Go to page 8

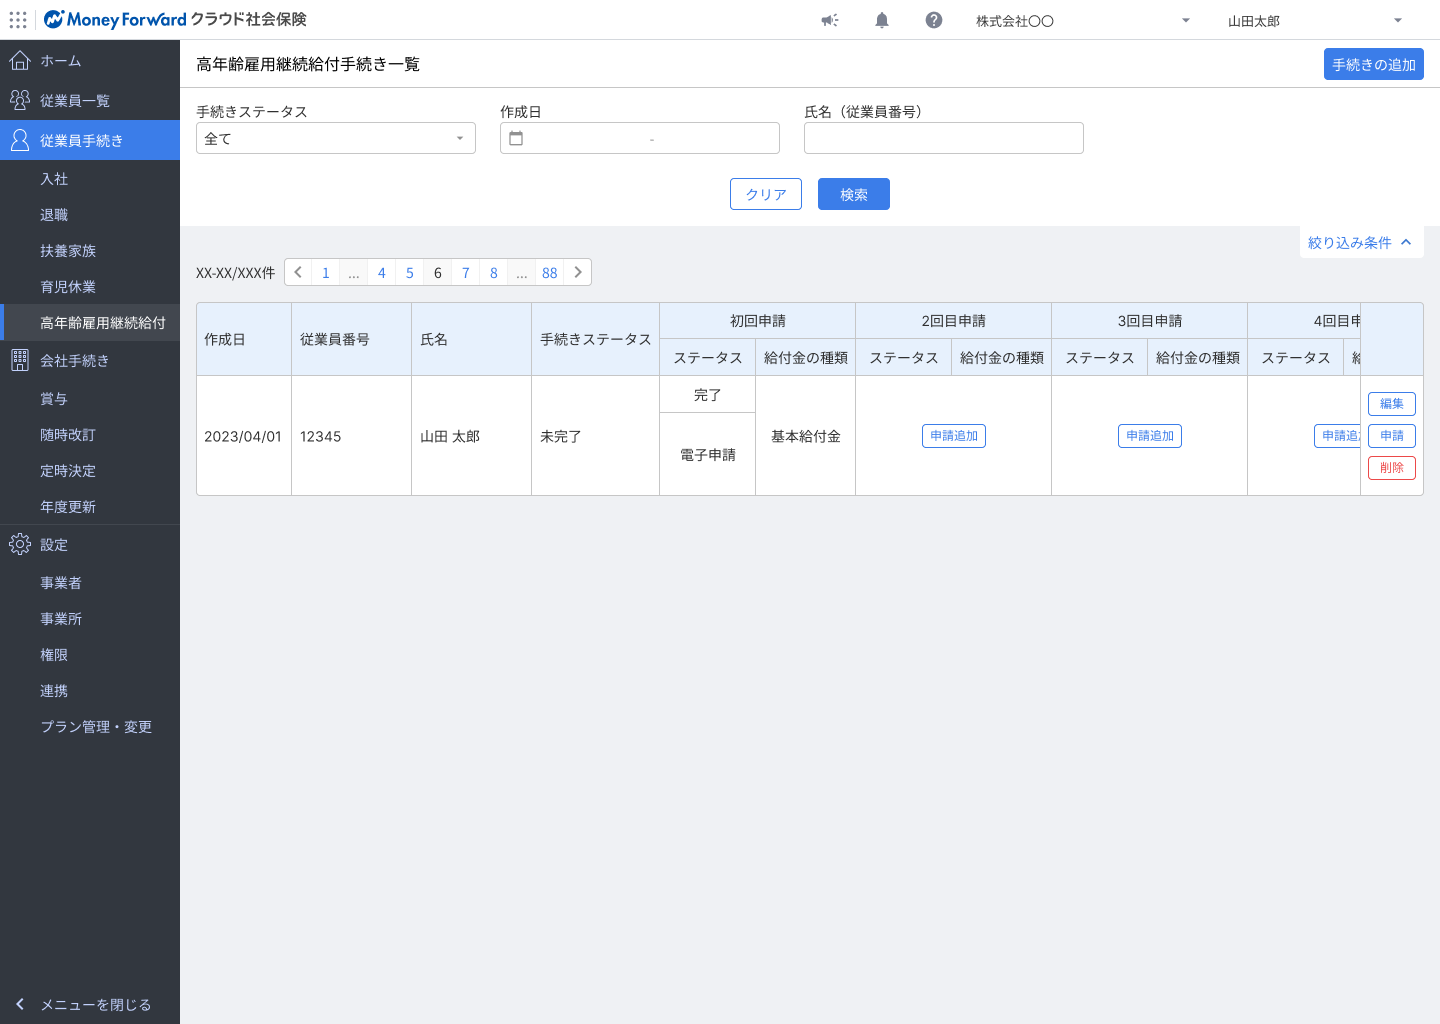click(x=494, y=272)
